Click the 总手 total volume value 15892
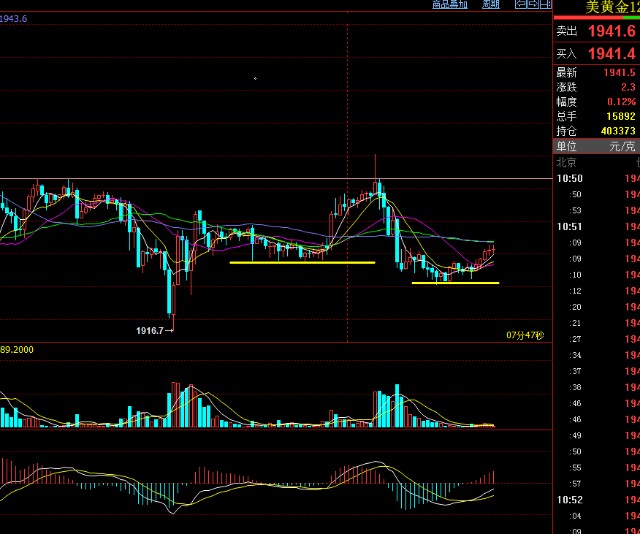This screenshot has height=534, width=640. [620, 116]
